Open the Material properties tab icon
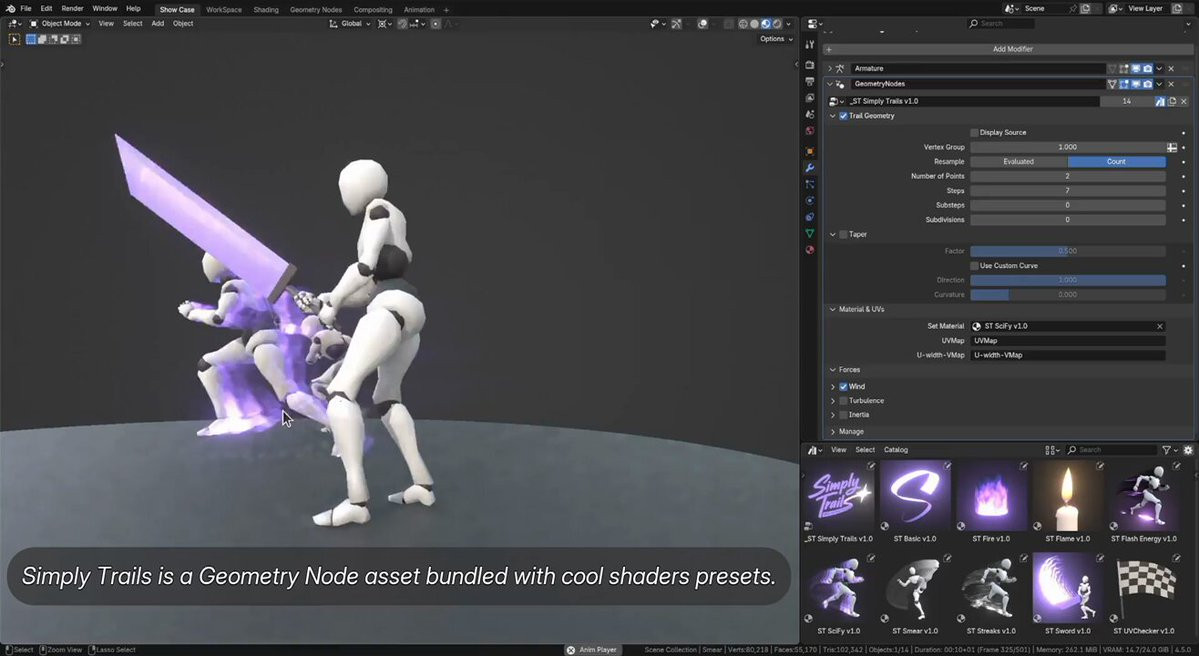Viewport: 1199px width, 656px height. [x=810, y=250]
